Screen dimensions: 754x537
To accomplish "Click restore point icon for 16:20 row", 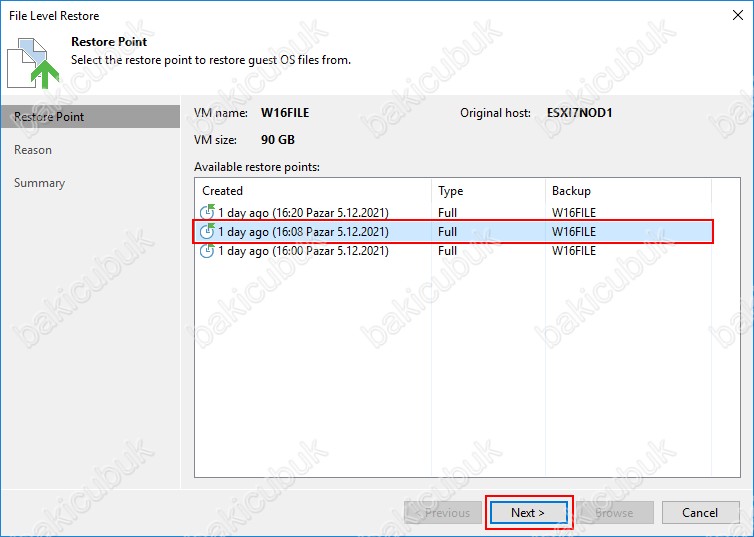I will 207,212.
